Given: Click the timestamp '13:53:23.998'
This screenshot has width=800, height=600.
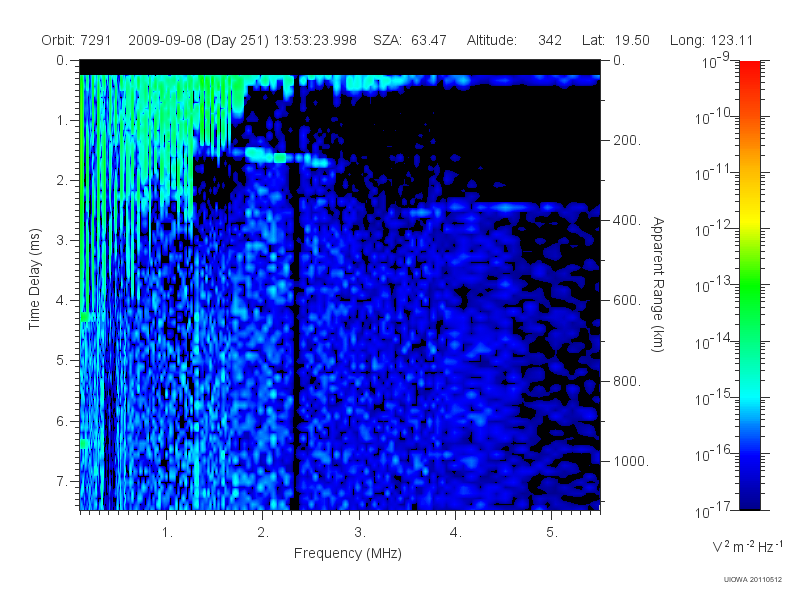Looking at the screenshot, I should click(315, 40).
